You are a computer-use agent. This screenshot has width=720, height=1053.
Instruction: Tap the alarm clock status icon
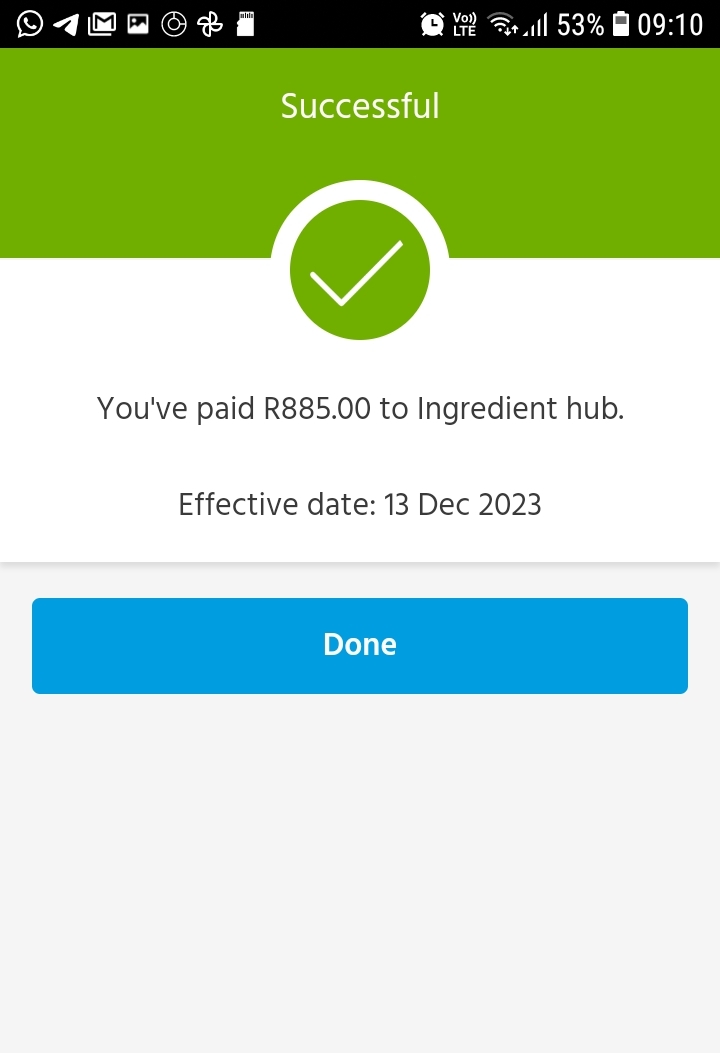(x=432, y=24)
